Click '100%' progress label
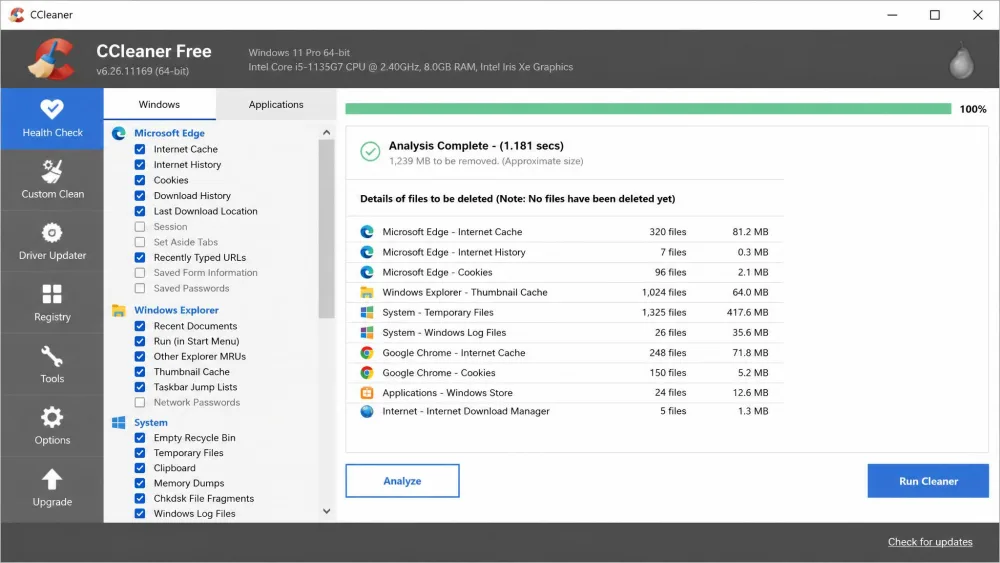The image size is (1000, 563). click(973, 109)
